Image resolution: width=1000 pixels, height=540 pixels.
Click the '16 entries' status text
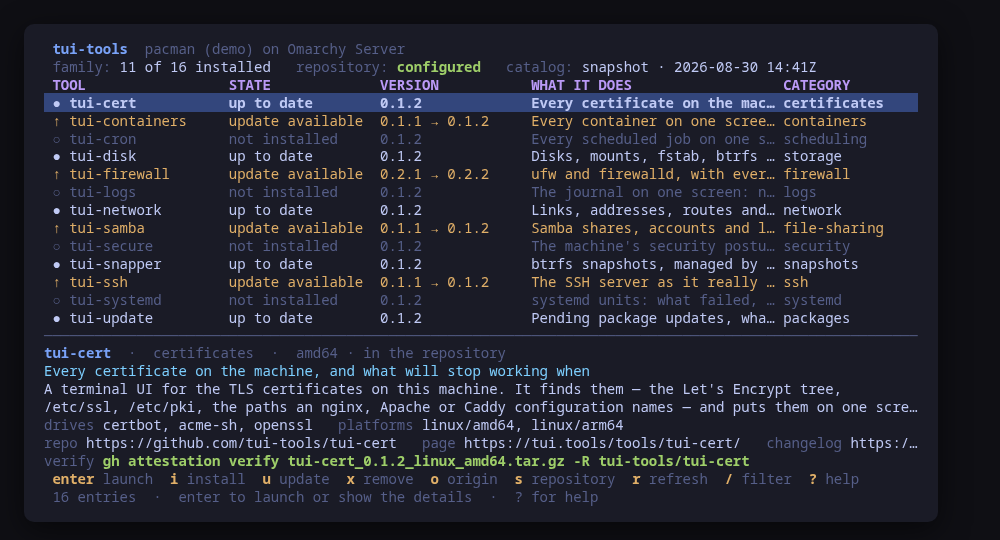94,497
